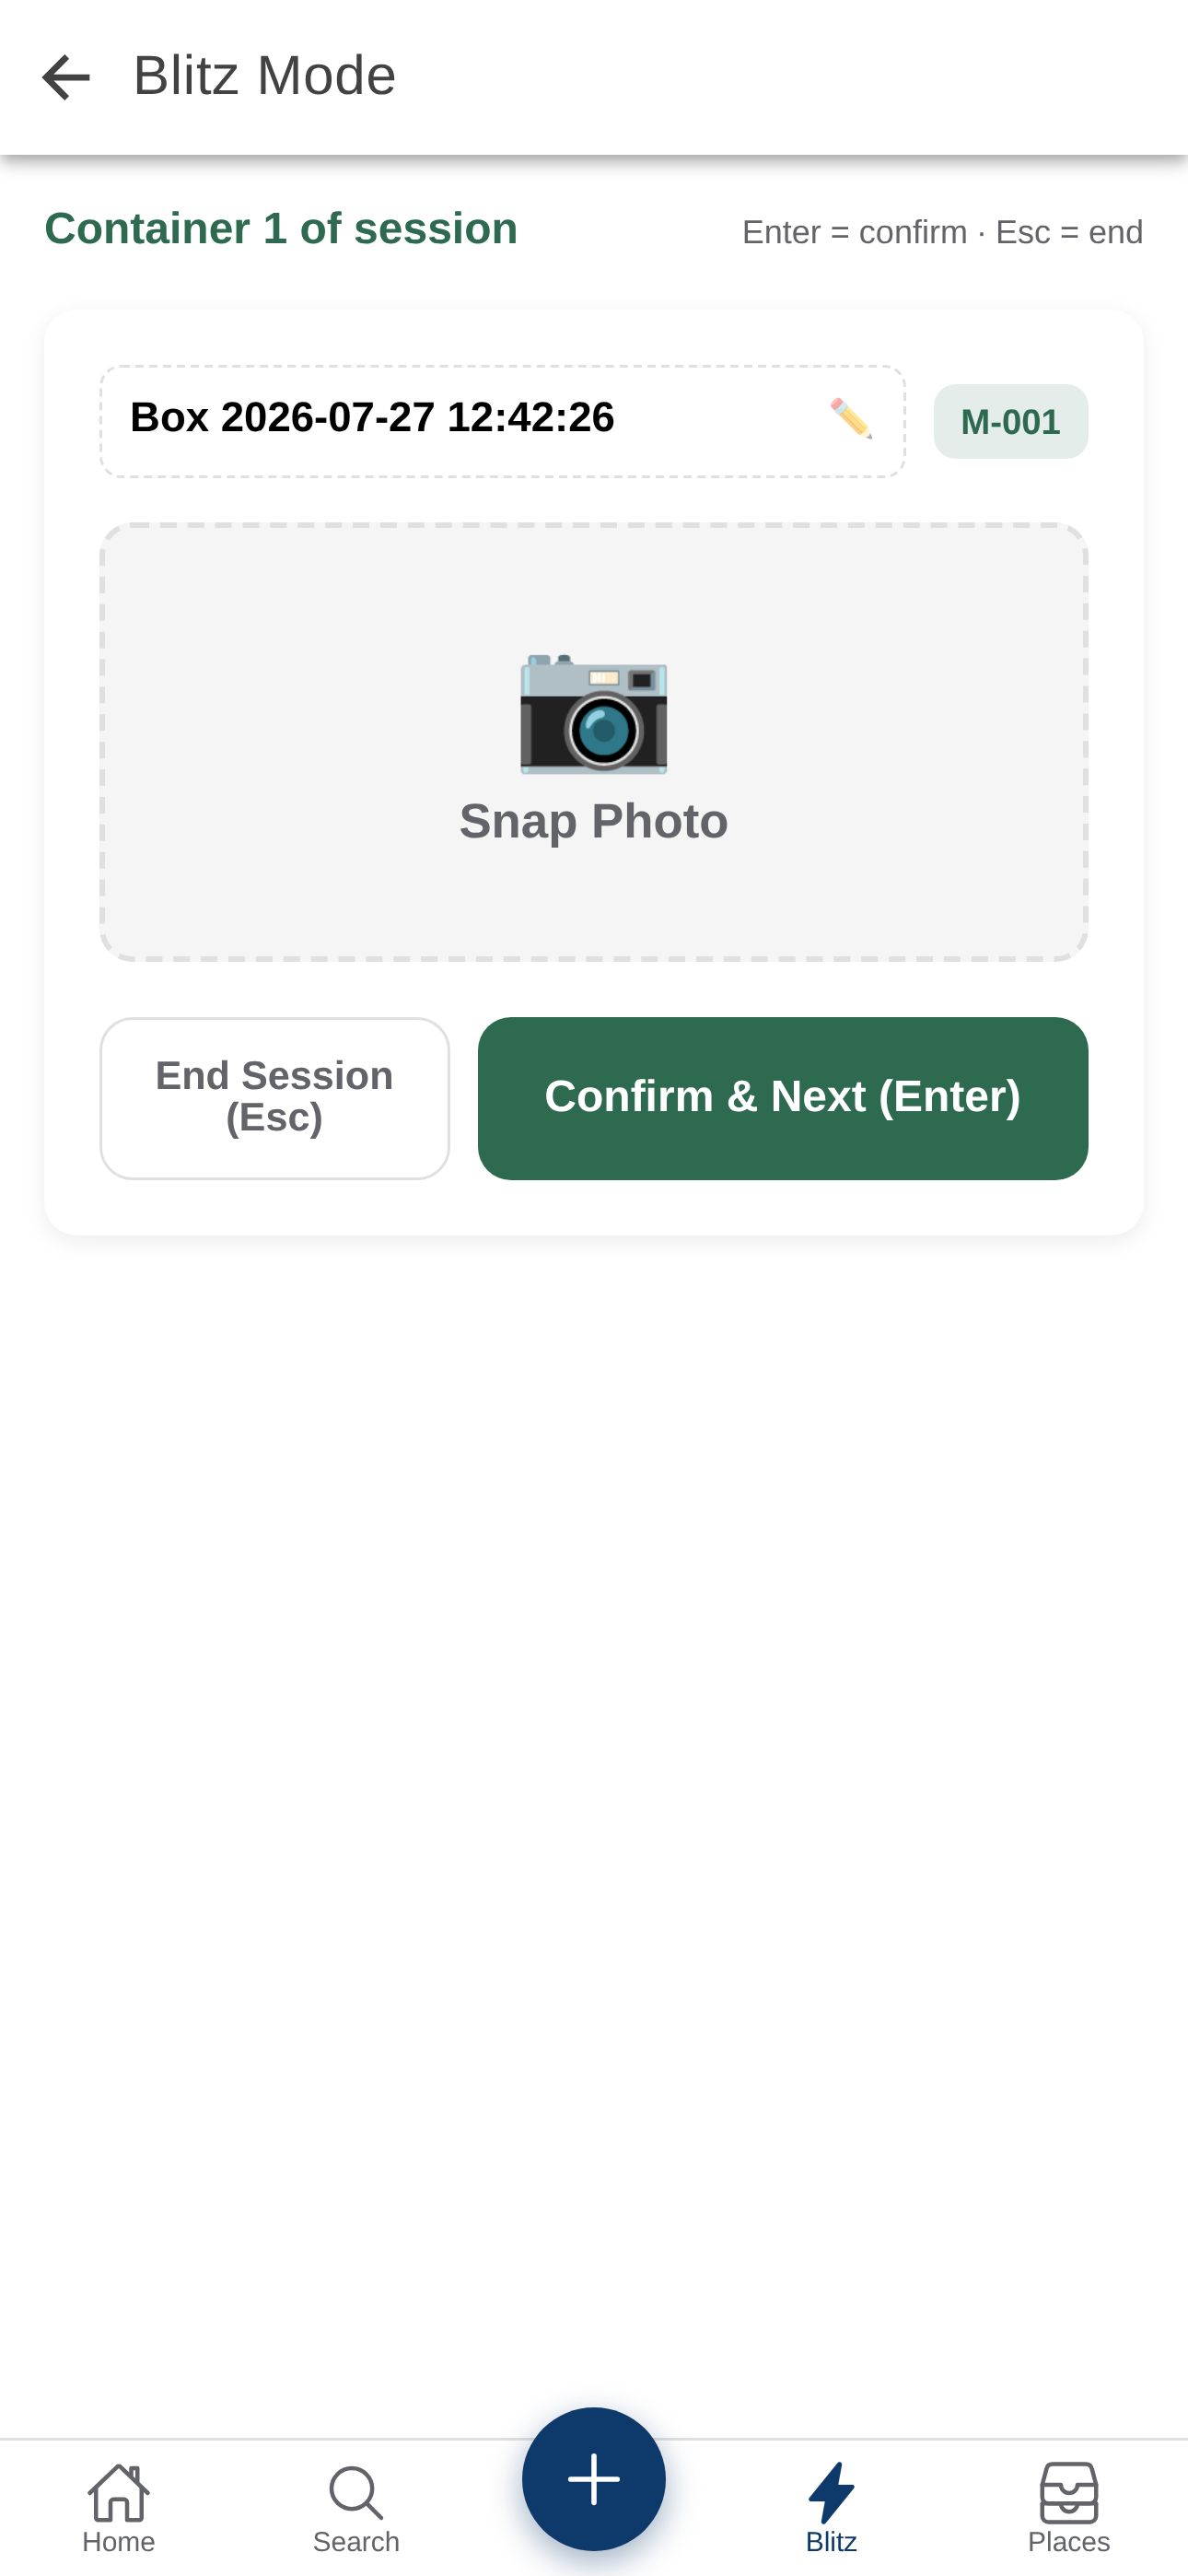The height and width of the screenshot is (2576, 1188).
Task: Click Confirm & Next (Enter)
Action: tap(783, 1098)
